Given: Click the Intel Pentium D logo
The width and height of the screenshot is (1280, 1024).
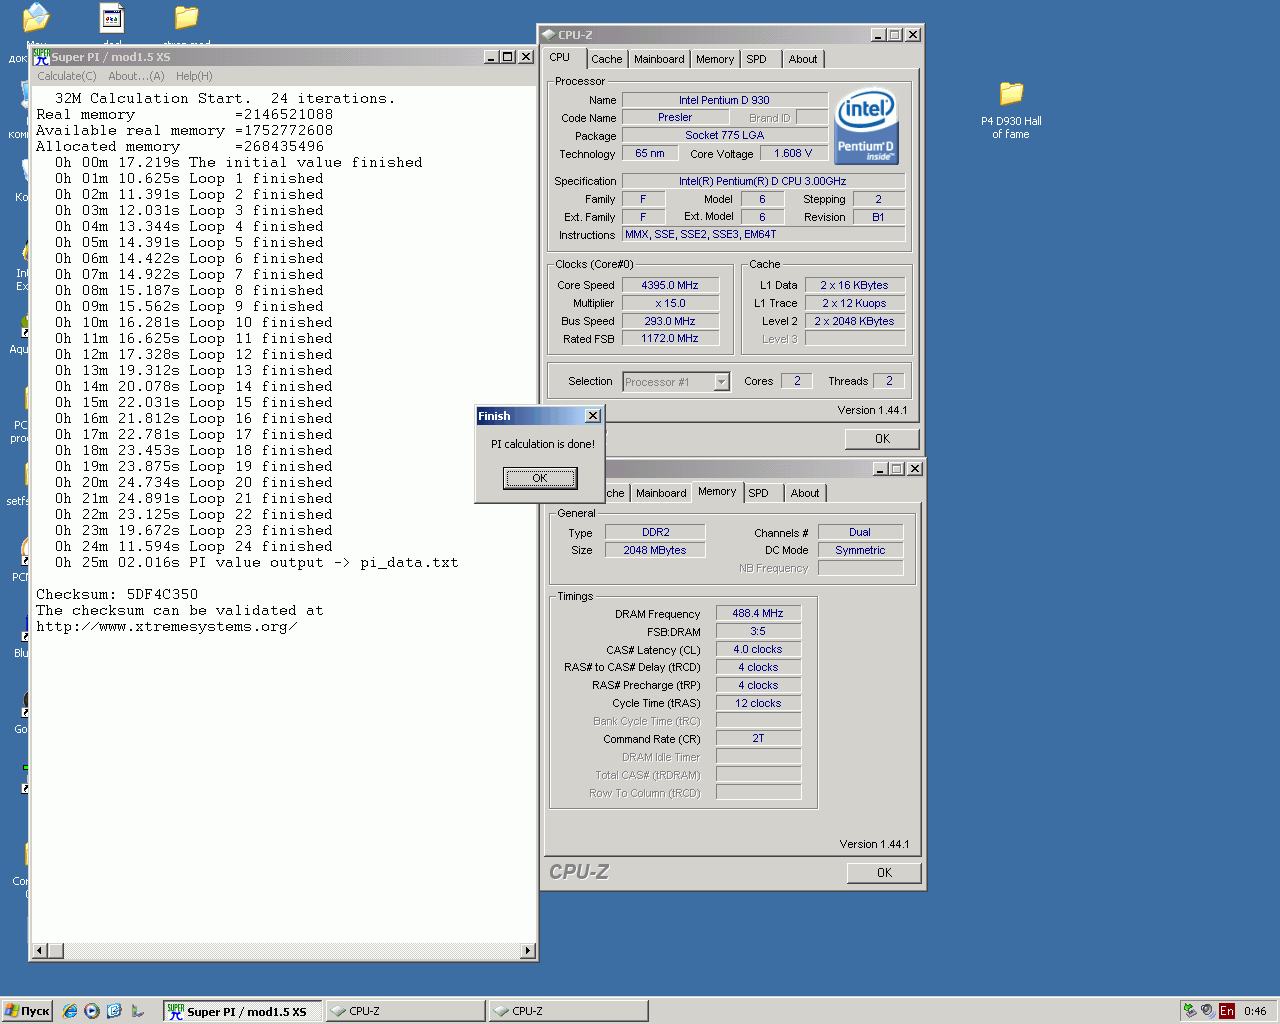Looking at the screenshot, I should [x=866, y=127].
